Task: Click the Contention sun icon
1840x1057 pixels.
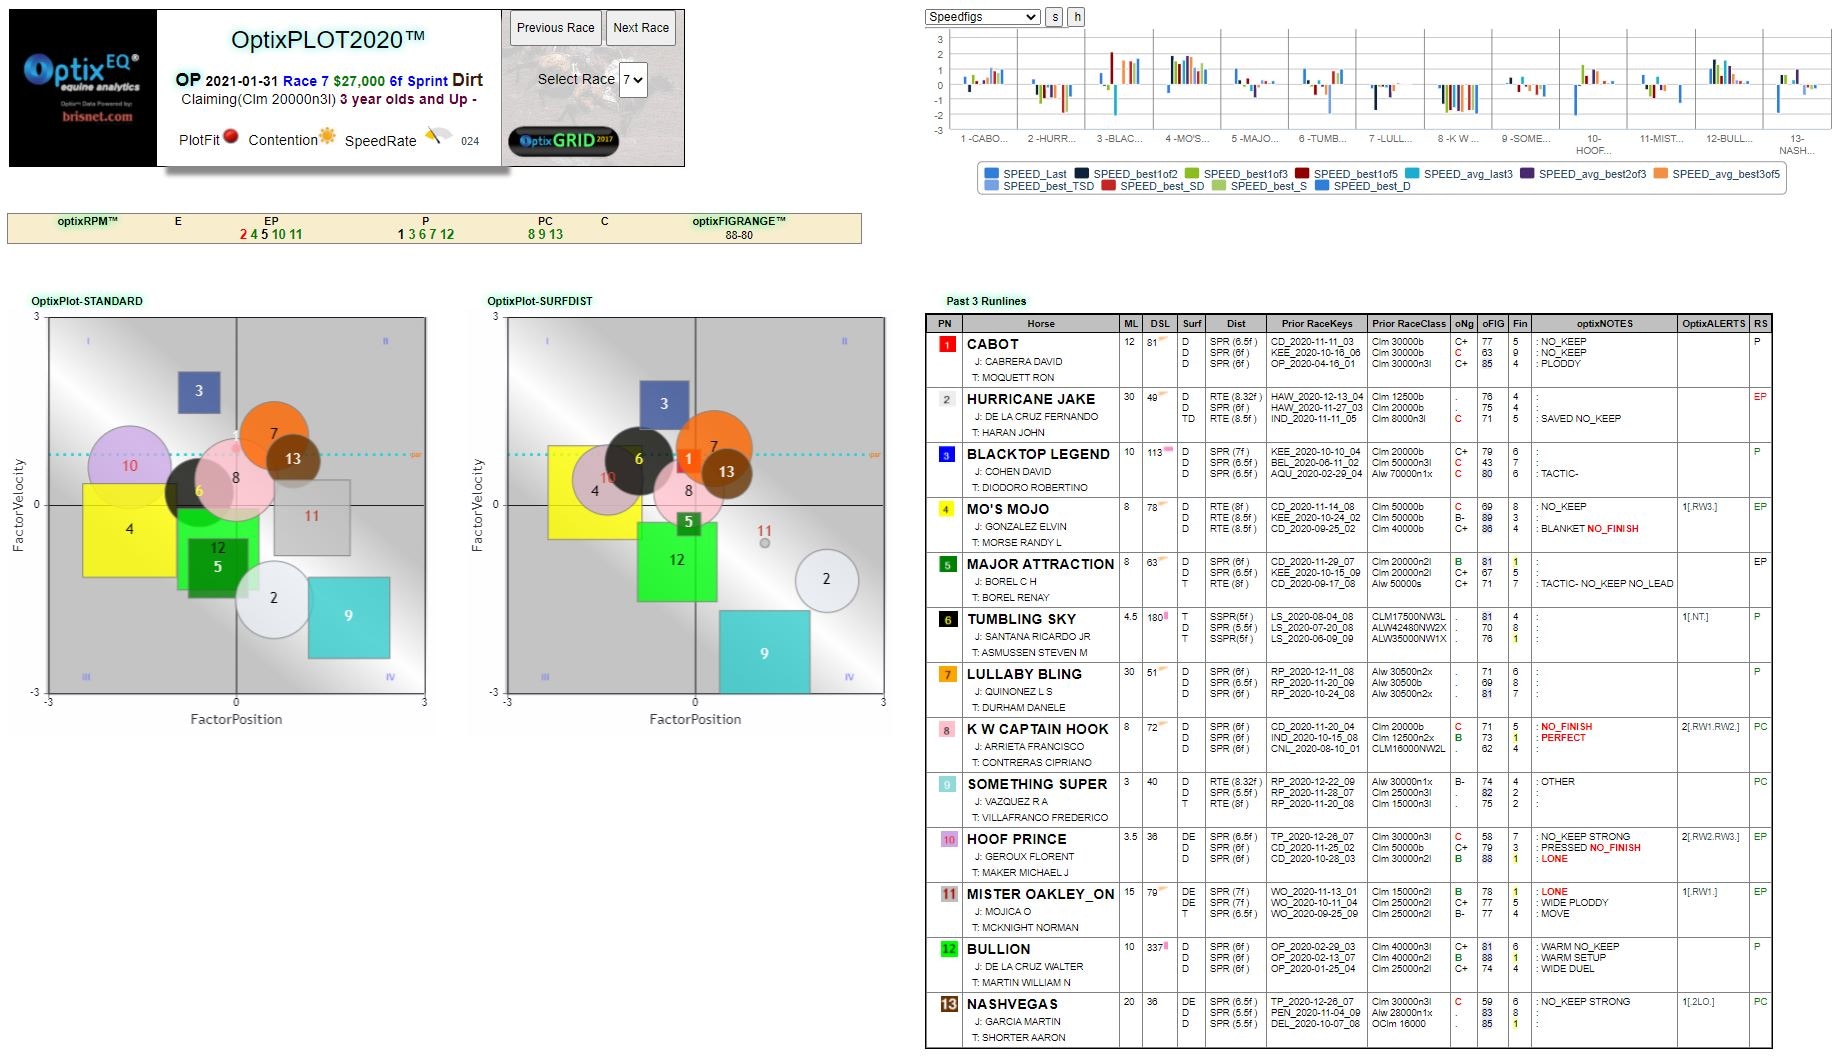Action: click(327, 137)
